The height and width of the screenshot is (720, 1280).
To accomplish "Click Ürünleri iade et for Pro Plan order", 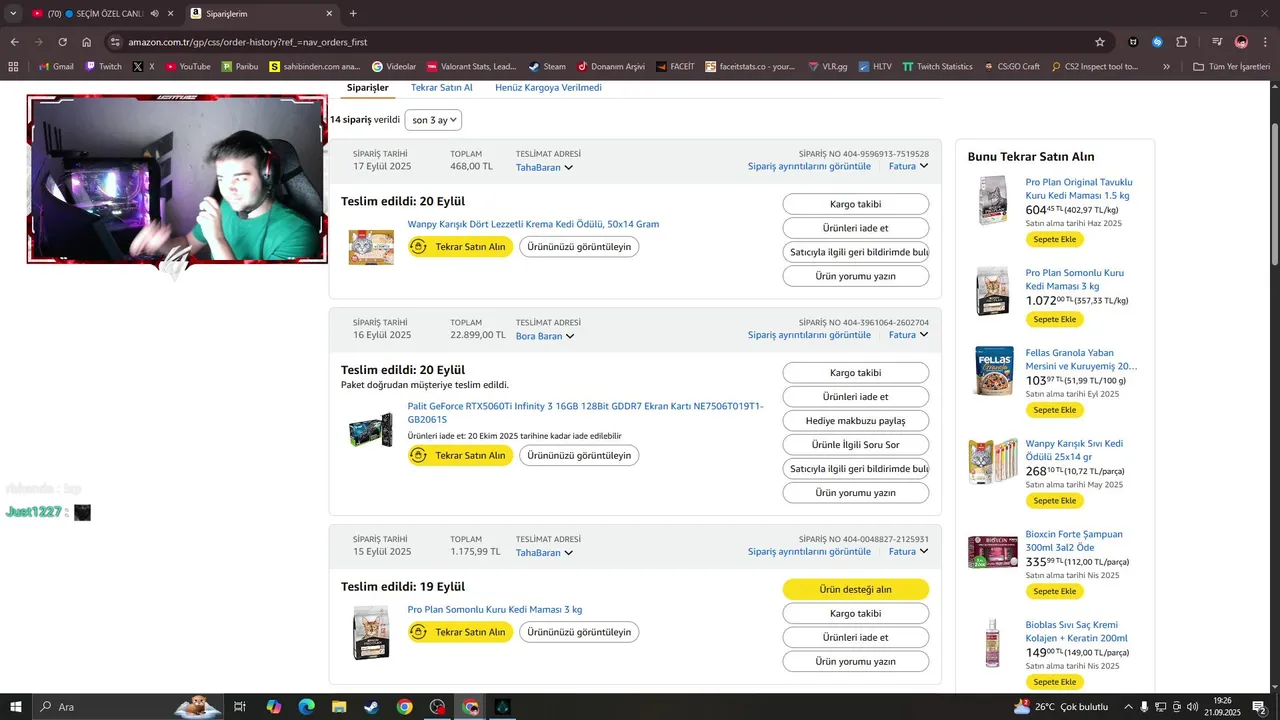I will (x=856, y=637).
